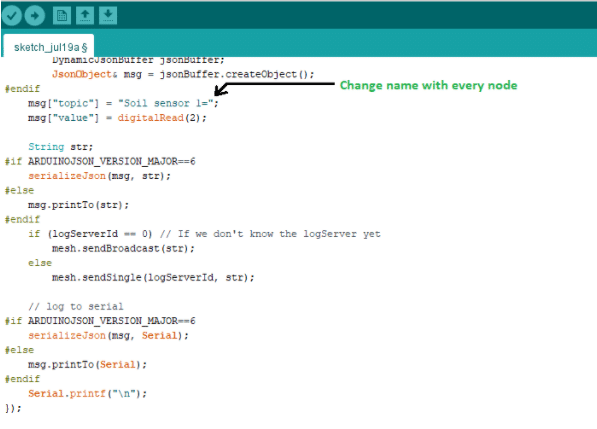This screenshot has width=597, height=429.
Task: Click the msg.printTo(Serial) line
Action: click(88, 365)
